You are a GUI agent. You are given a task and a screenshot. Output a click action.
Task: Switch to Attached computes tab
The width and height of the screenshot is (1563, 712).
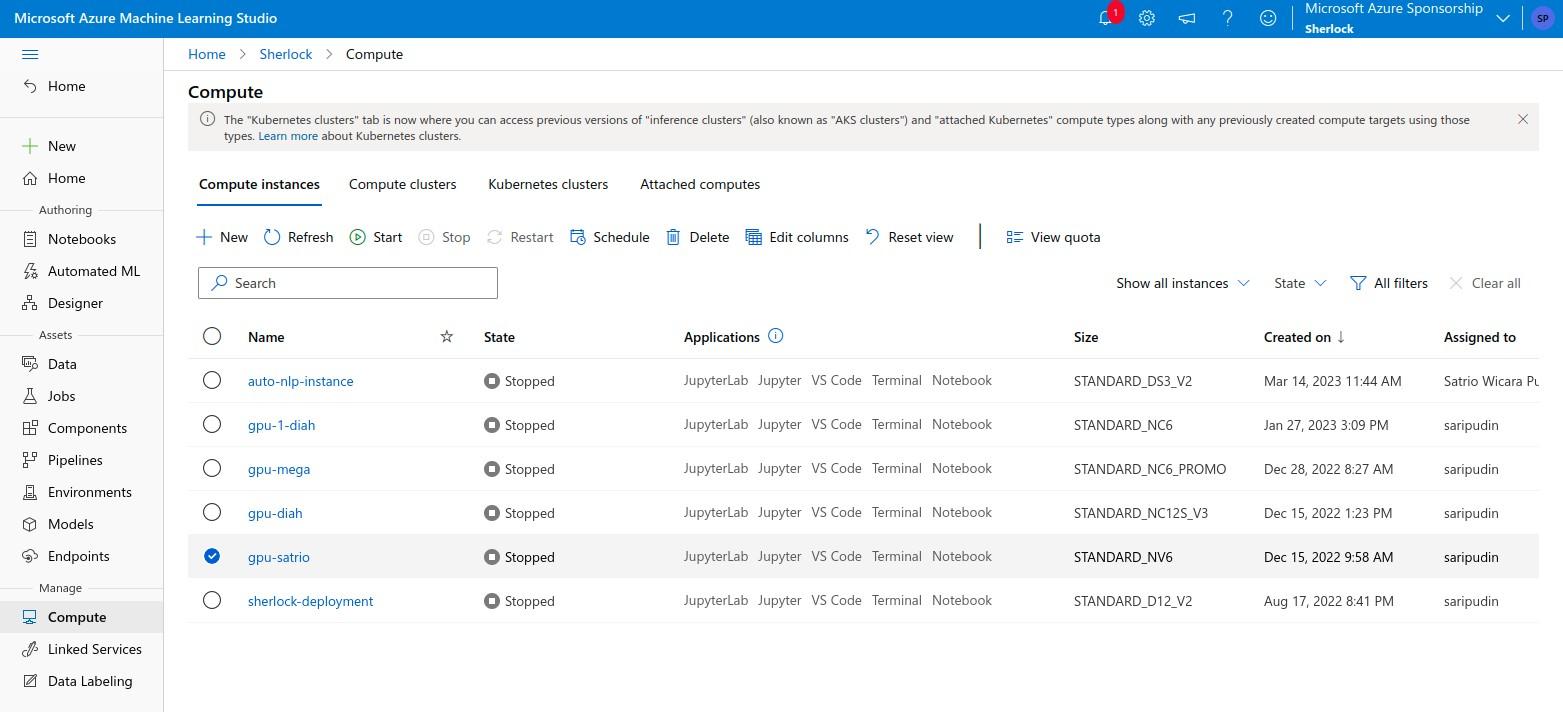pos(700,184)
